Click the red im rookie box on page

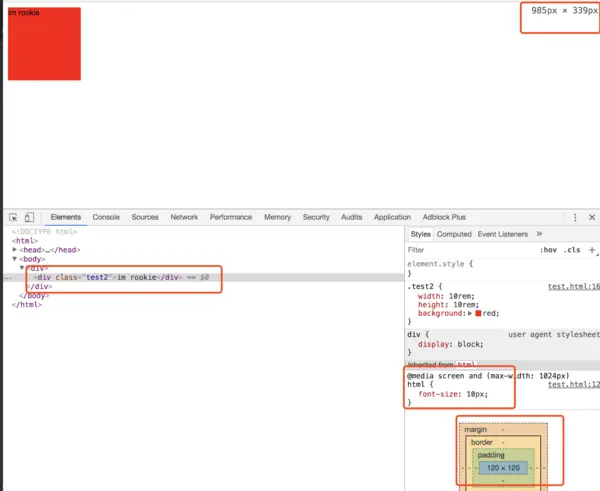(44, 44)
